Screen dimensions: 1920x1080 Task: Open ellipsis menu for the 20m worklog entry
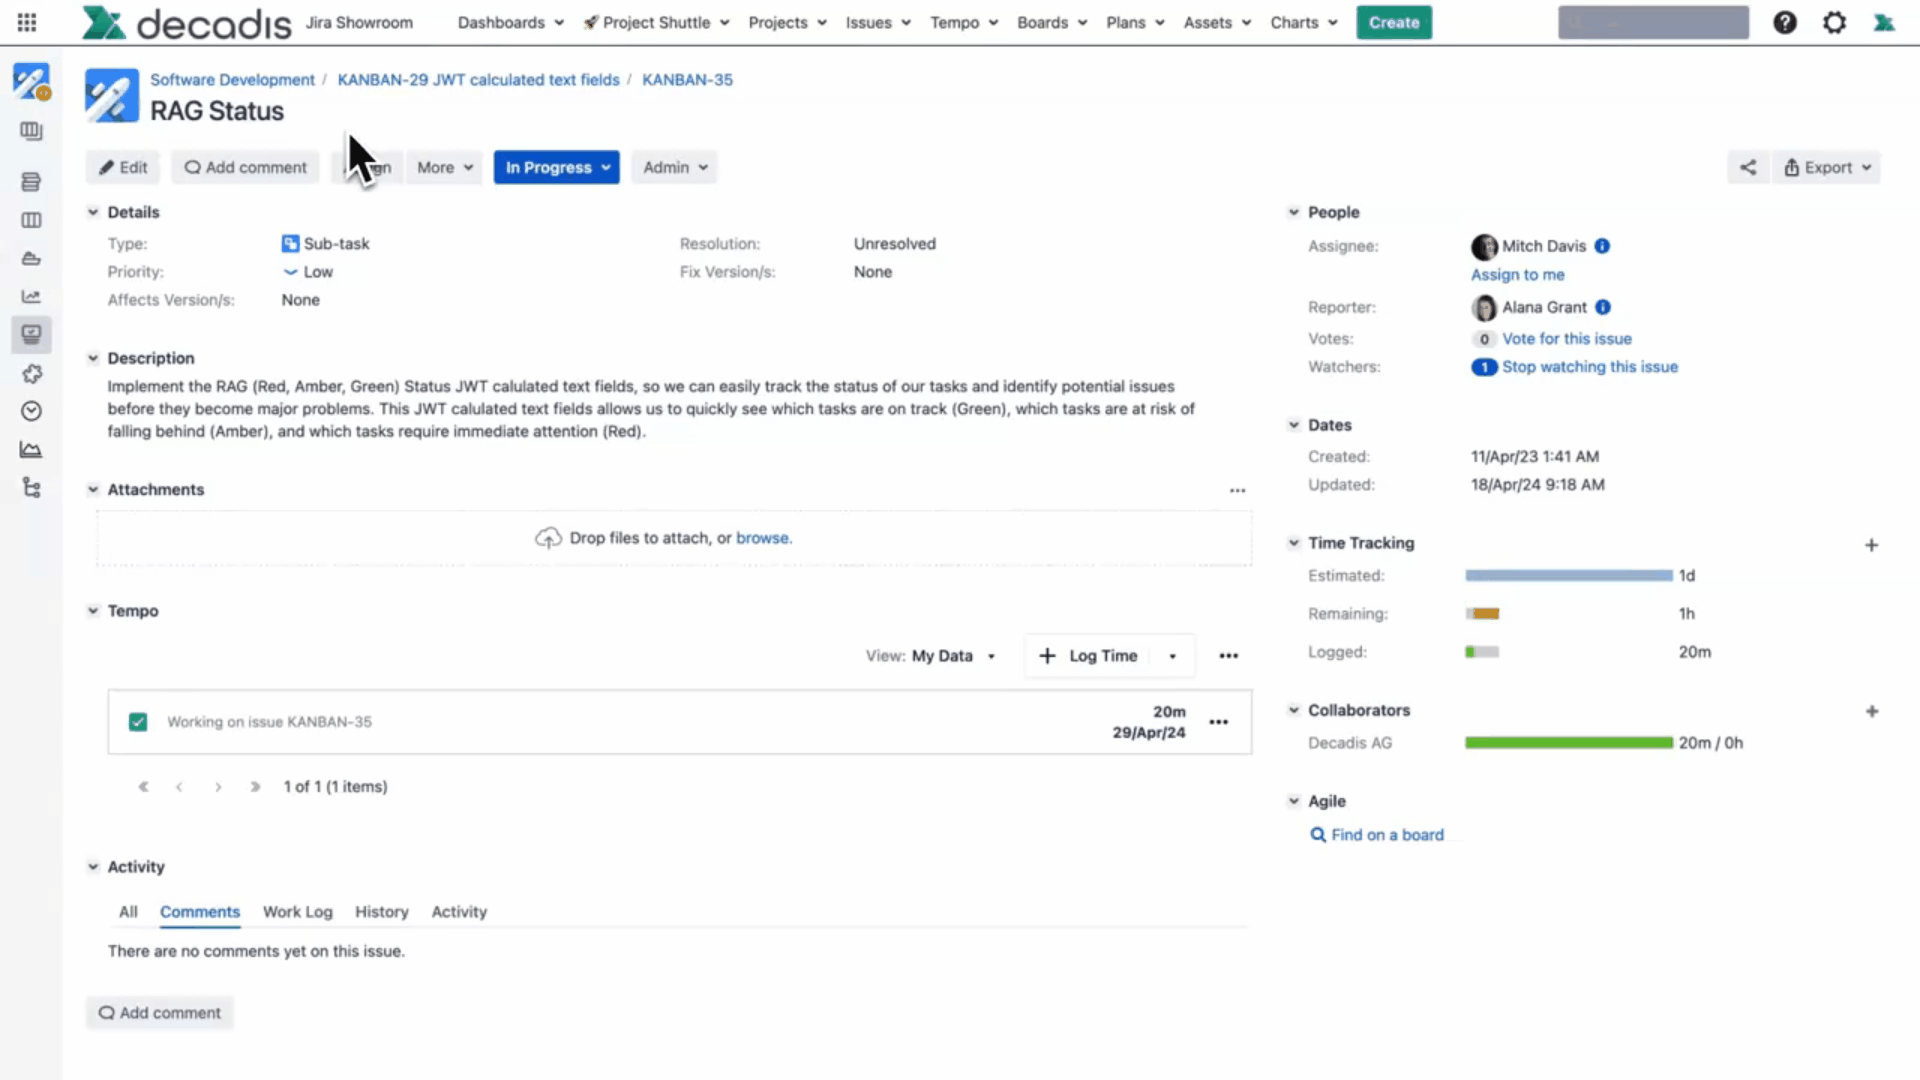[1218, 722]
